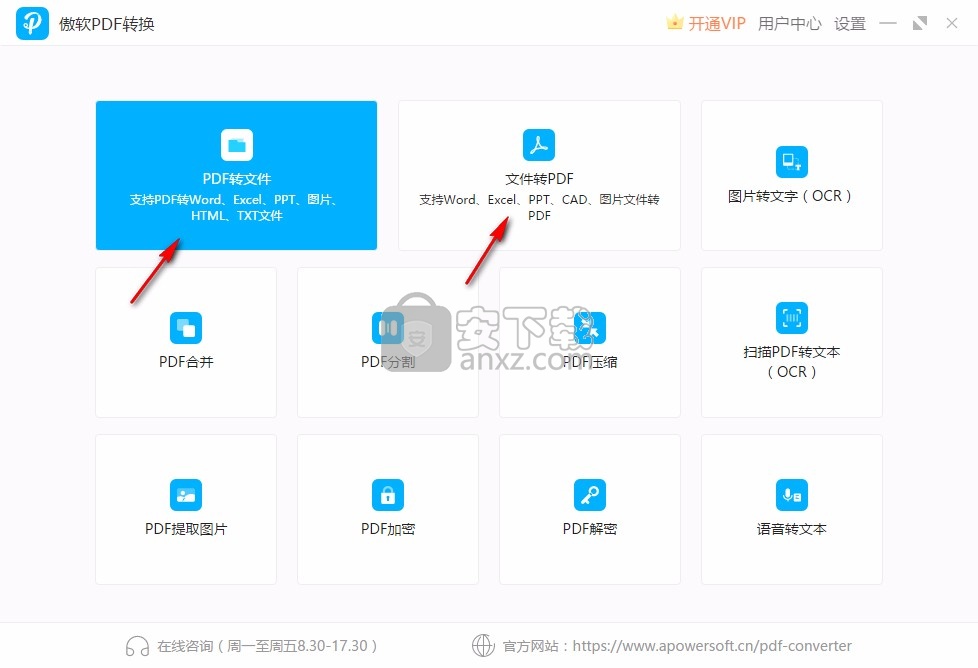Click the PDF合并 merge icon

[x=186, y=328]
